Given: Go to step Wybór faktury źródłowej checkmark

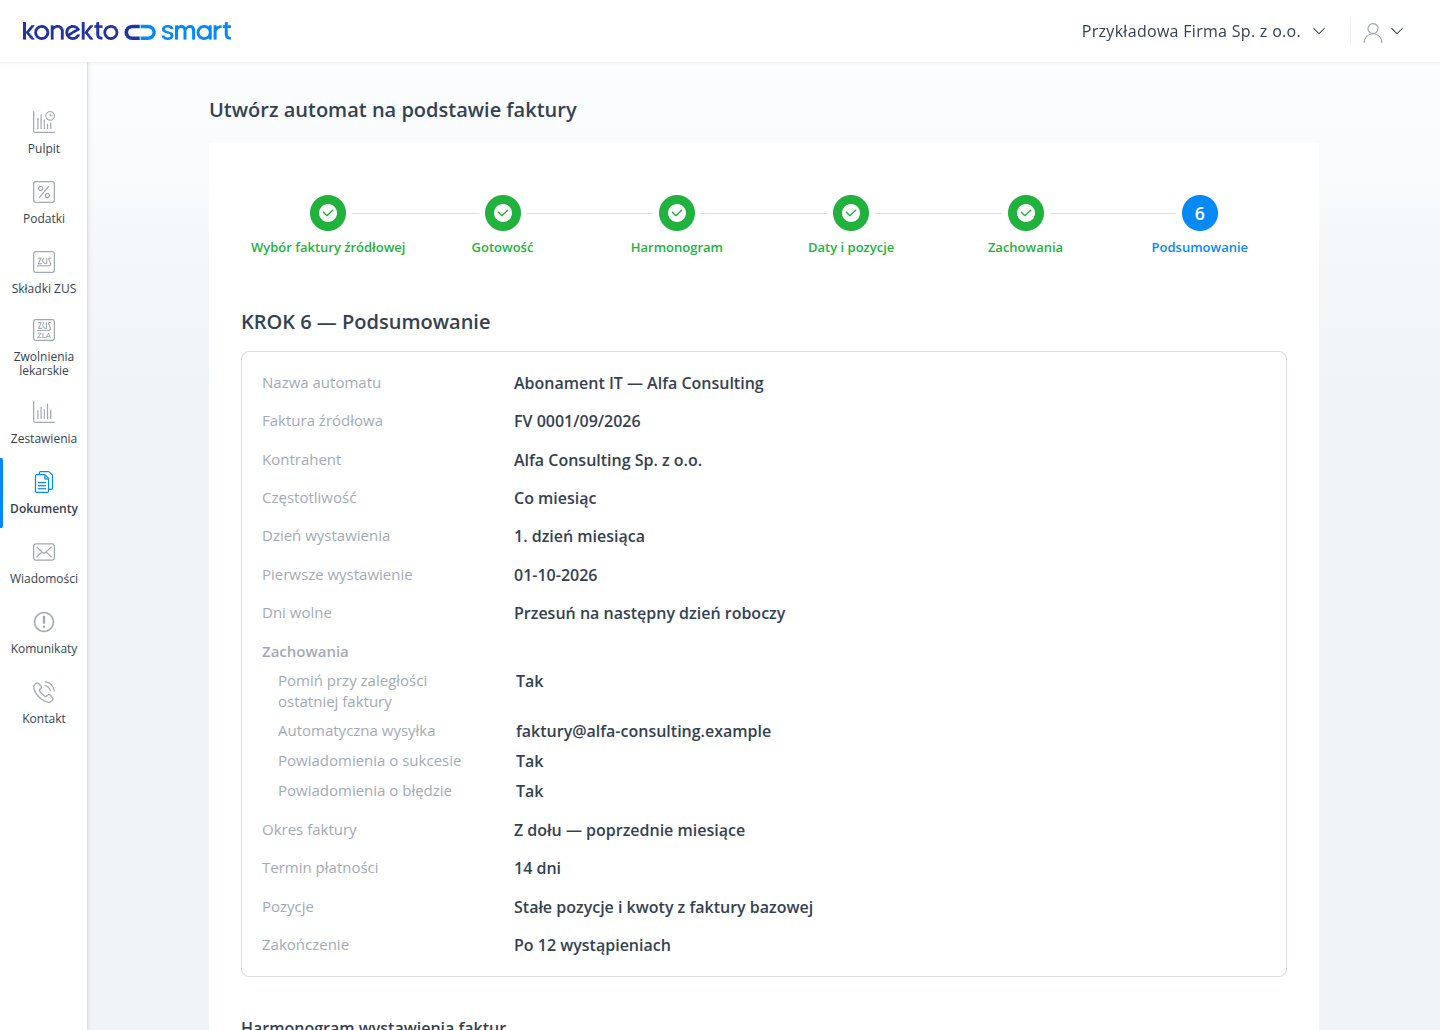Looking at the screenshot, I should tap(328, 213).
